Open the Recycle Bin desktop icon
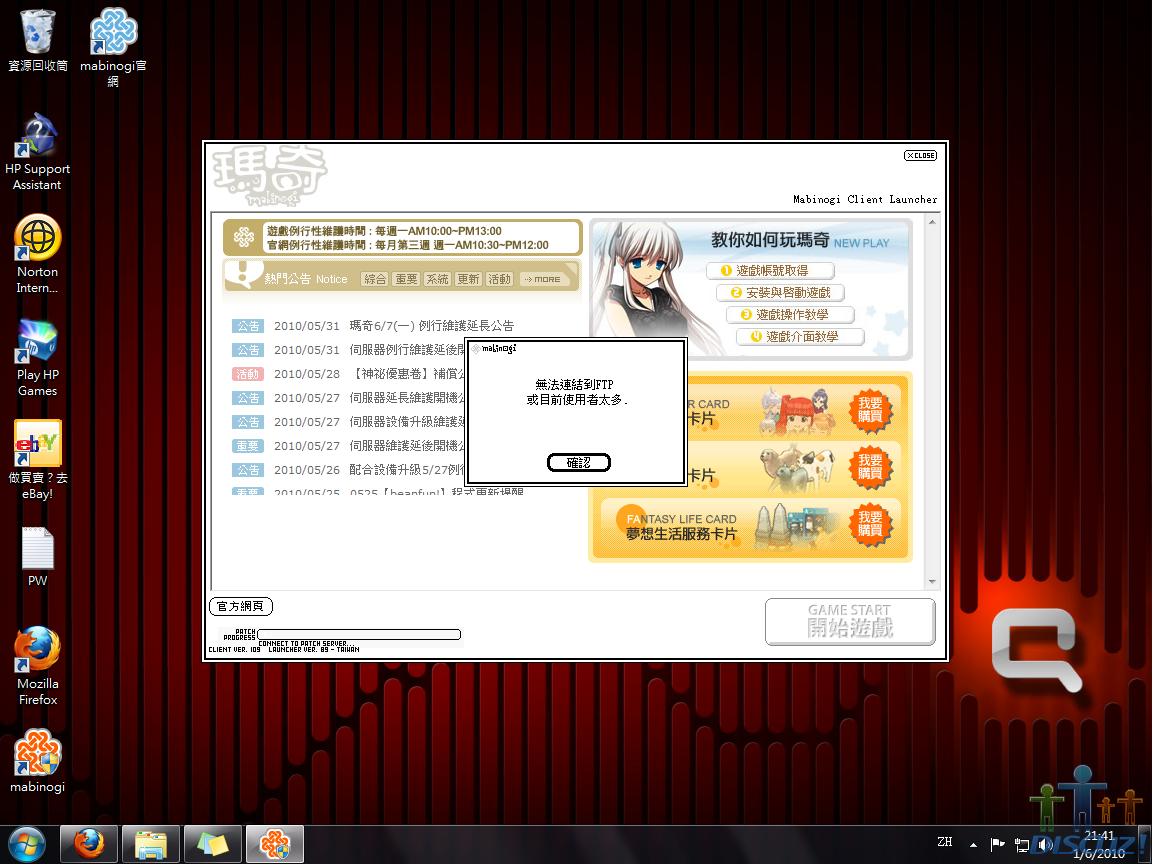 (37, 40)
